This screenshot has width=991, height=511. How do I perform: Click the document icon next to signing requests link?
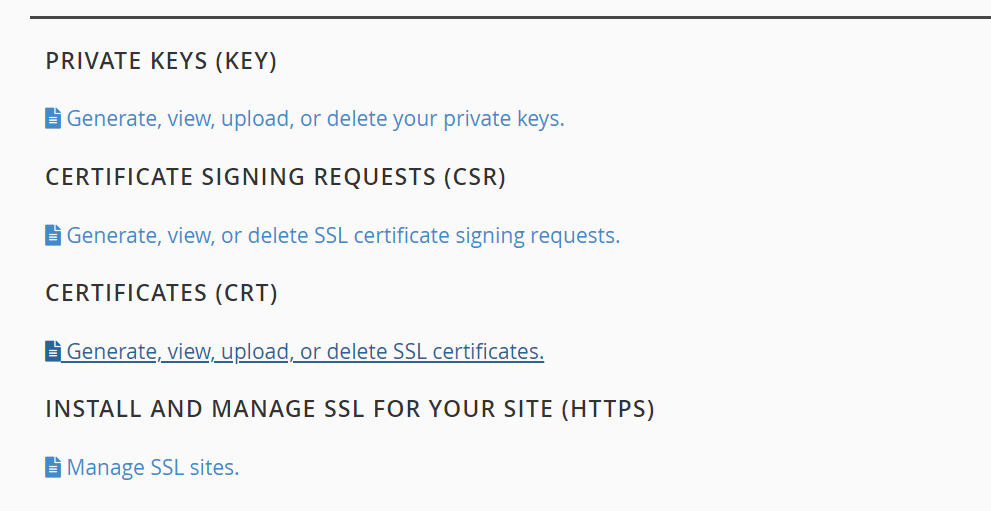[x=53, y=236]
